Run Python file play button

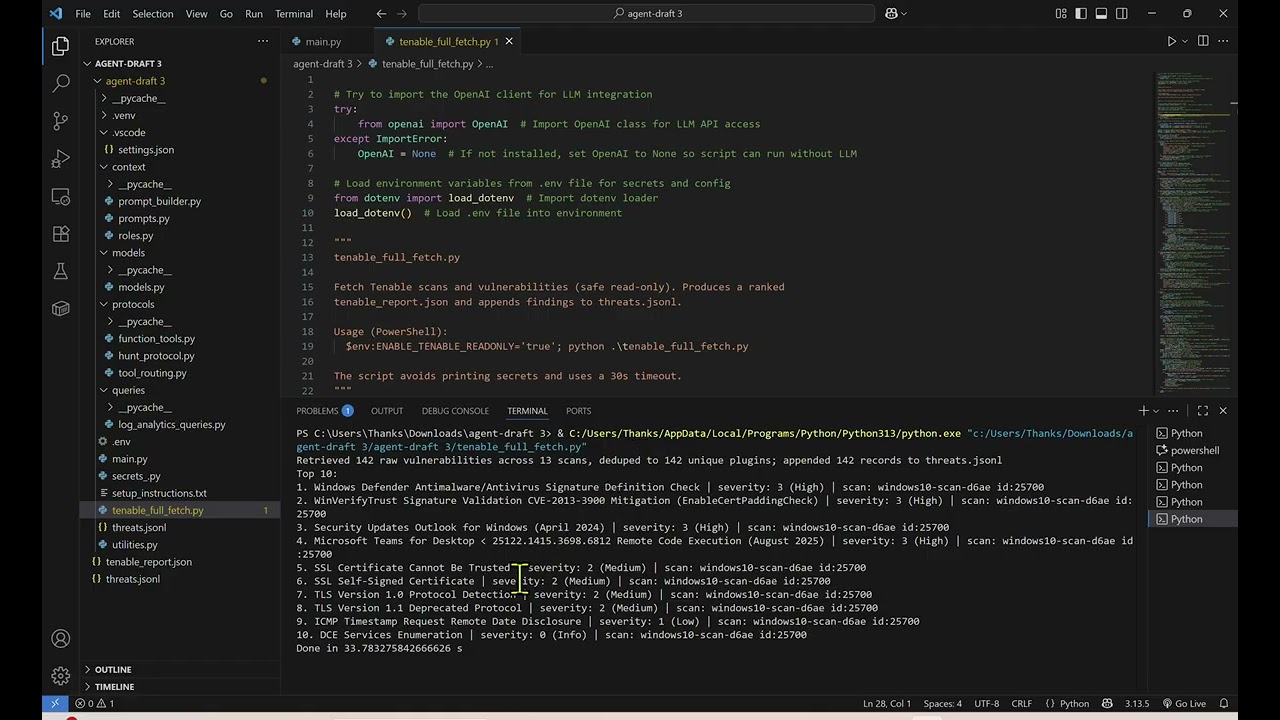click(x=1171, y=41)
